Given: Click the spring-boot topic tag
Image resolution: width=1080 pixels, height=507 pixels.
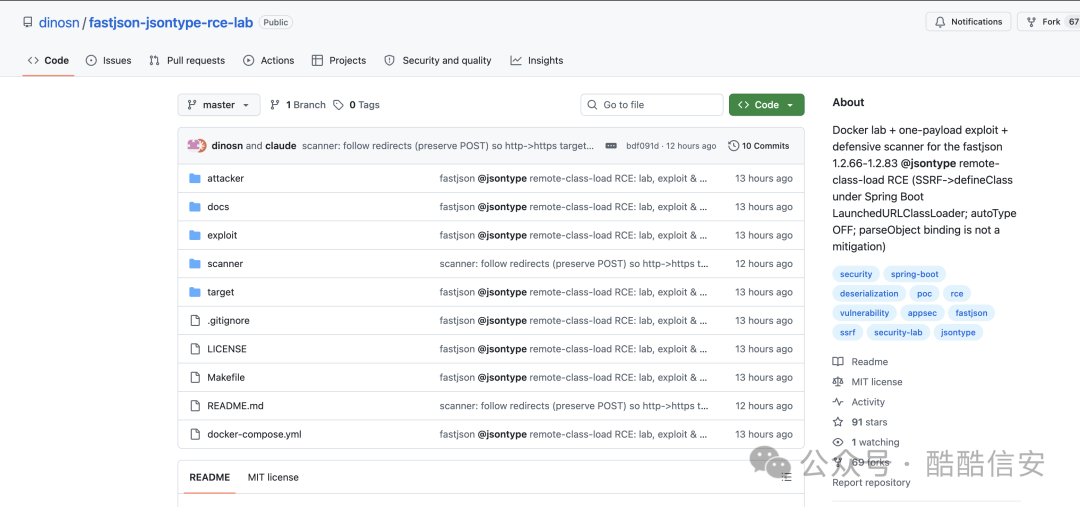Looking at the screenshot, I should click(914, 274).
